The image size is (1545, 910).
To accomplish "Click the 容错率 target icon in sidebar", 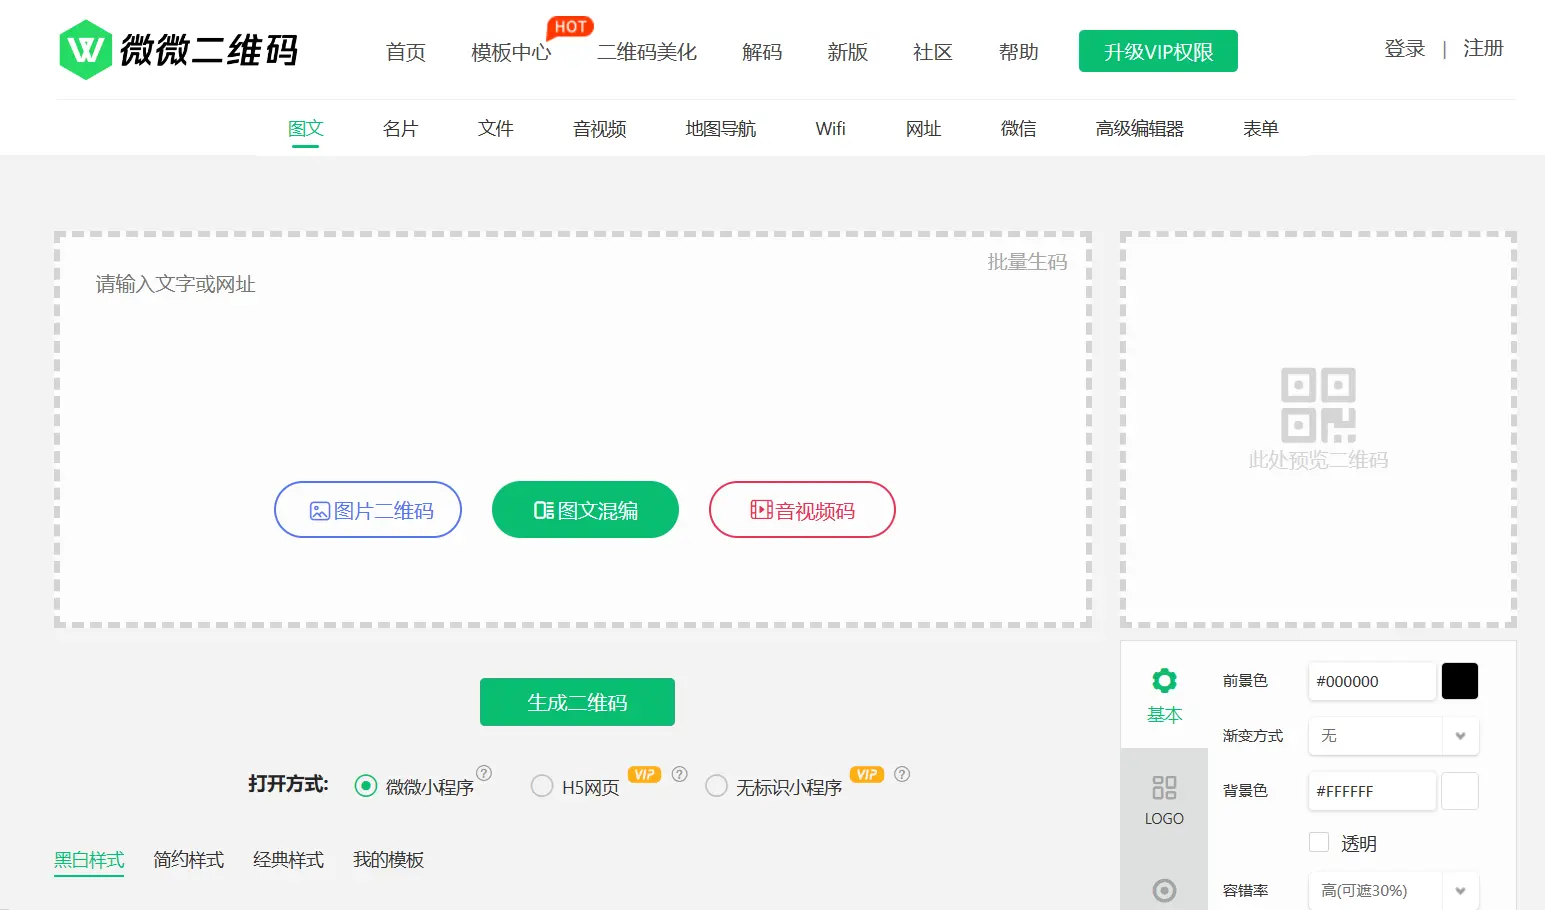I will (1163, 890).
